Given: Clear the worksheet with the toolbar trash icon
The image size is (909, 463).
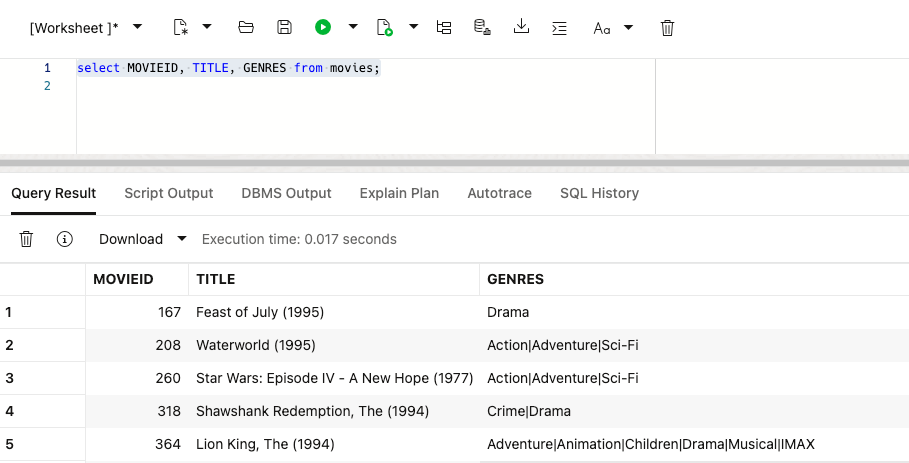Looking at the screenshot, I should click(x=668, y=28).
